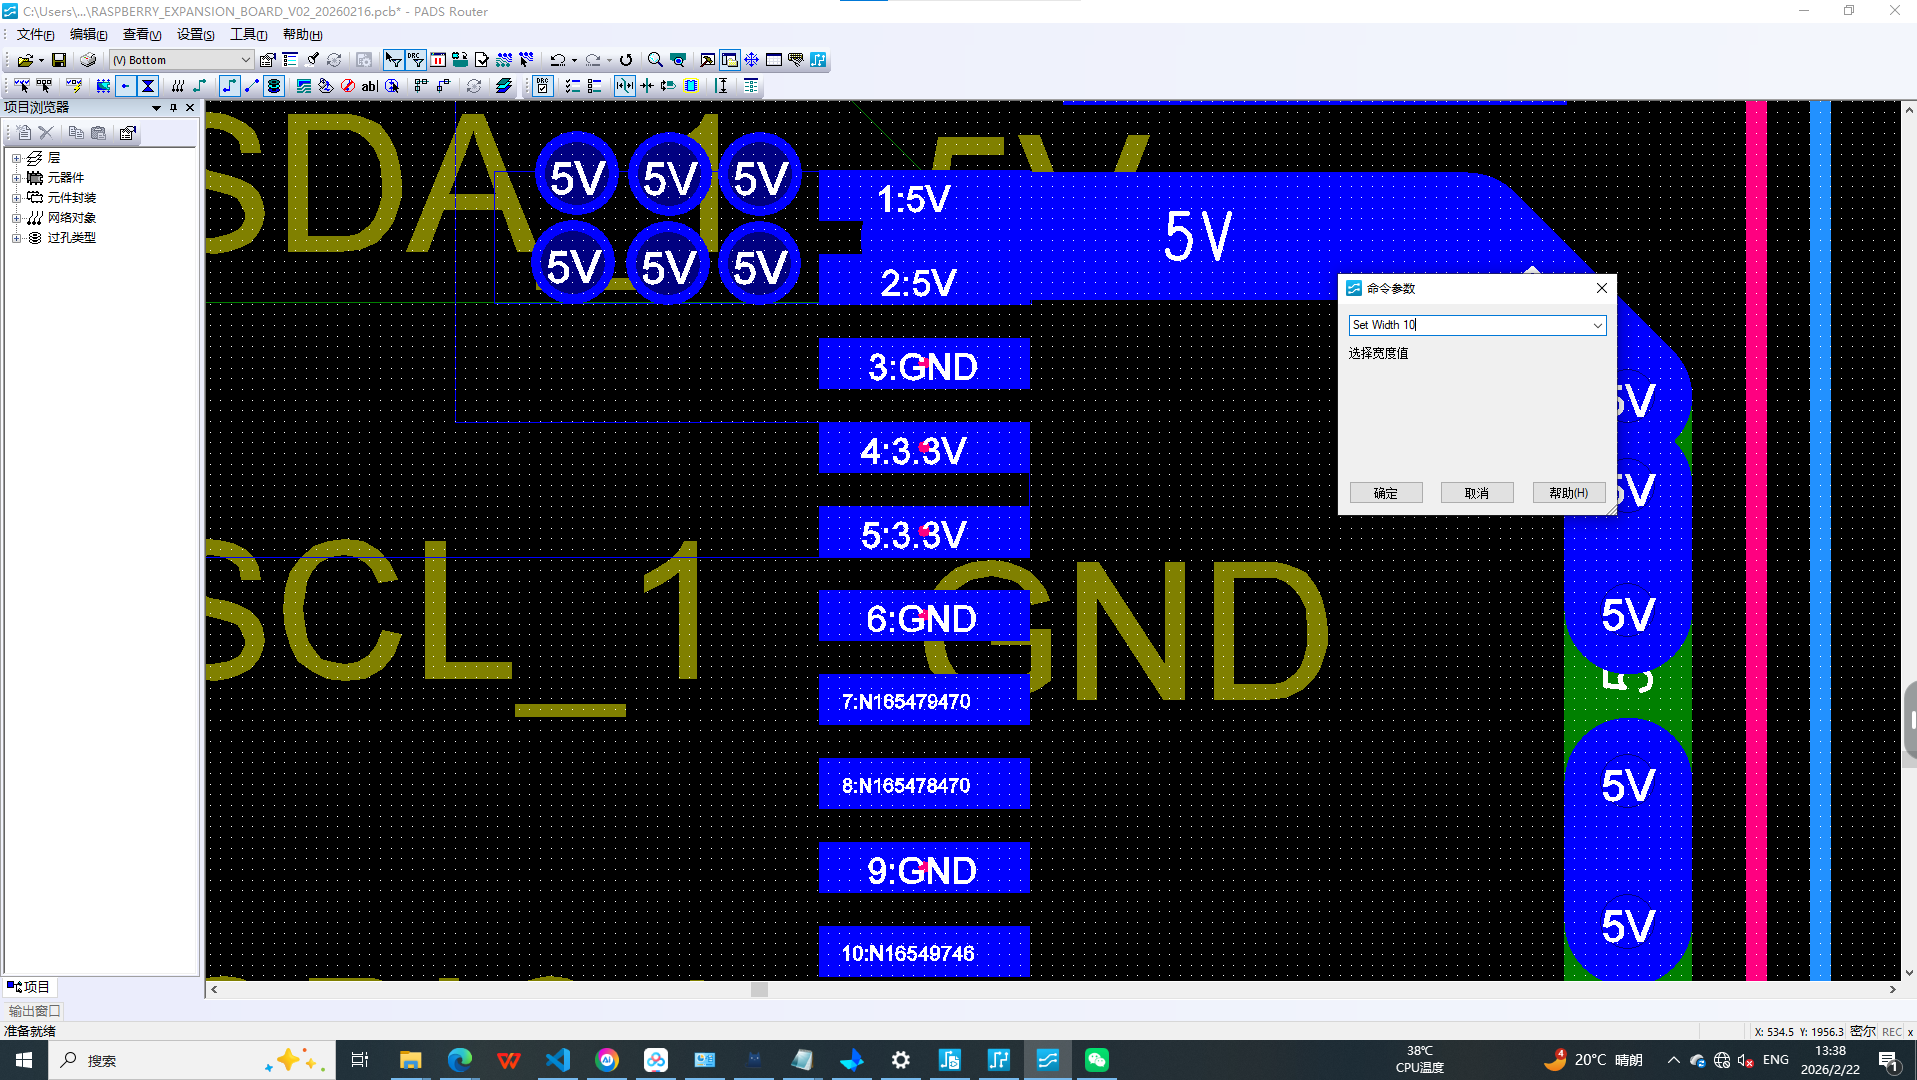Open the 查看(V) menu
This screenshot has width=1917, height=1080.
[142, 34]
